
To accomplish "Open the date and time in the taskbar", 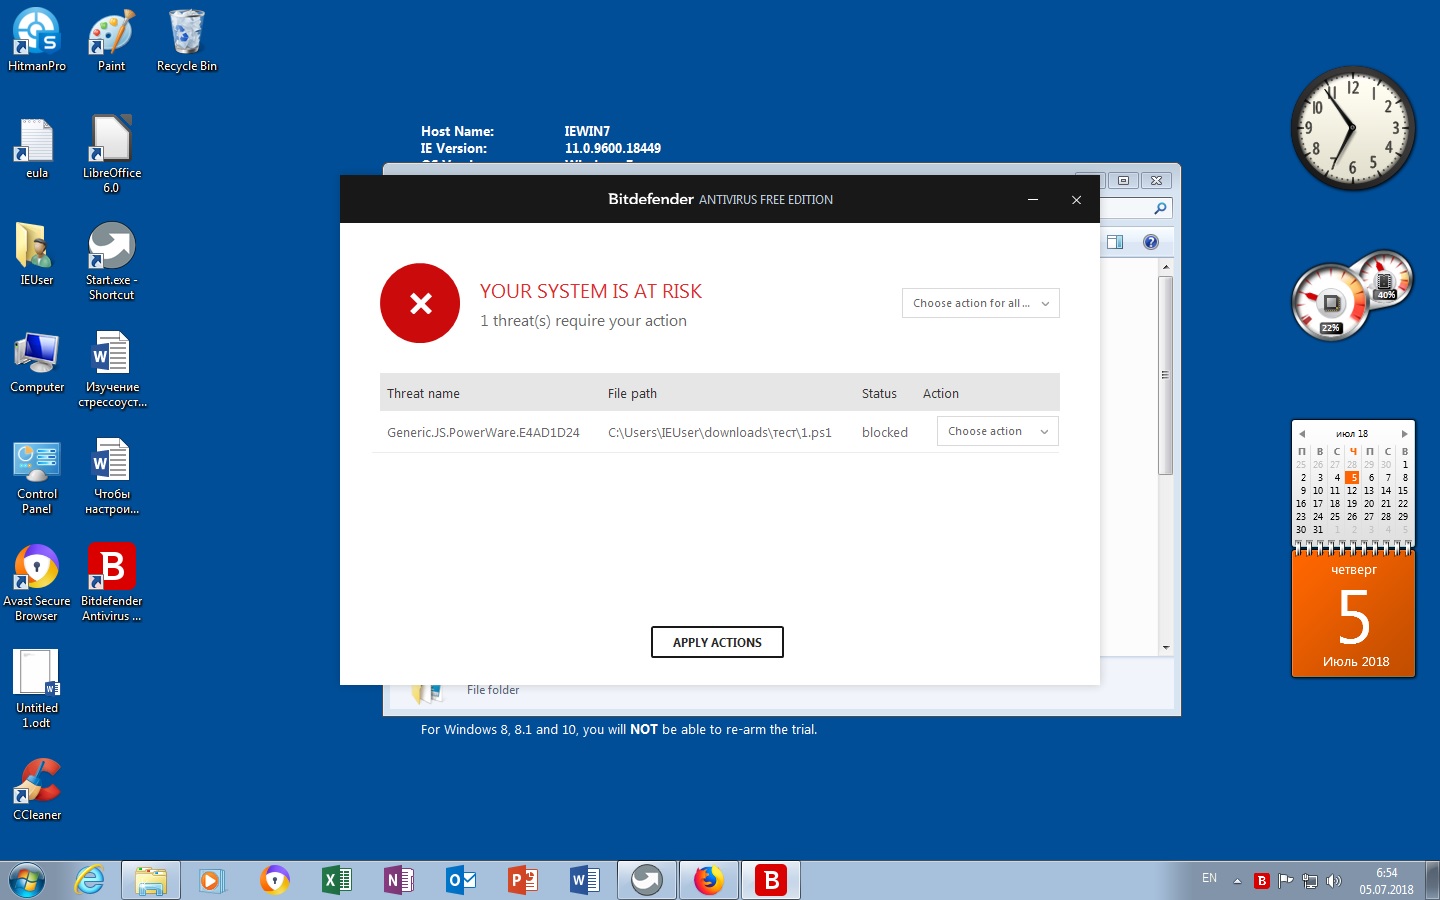I will coord(1386,881).
